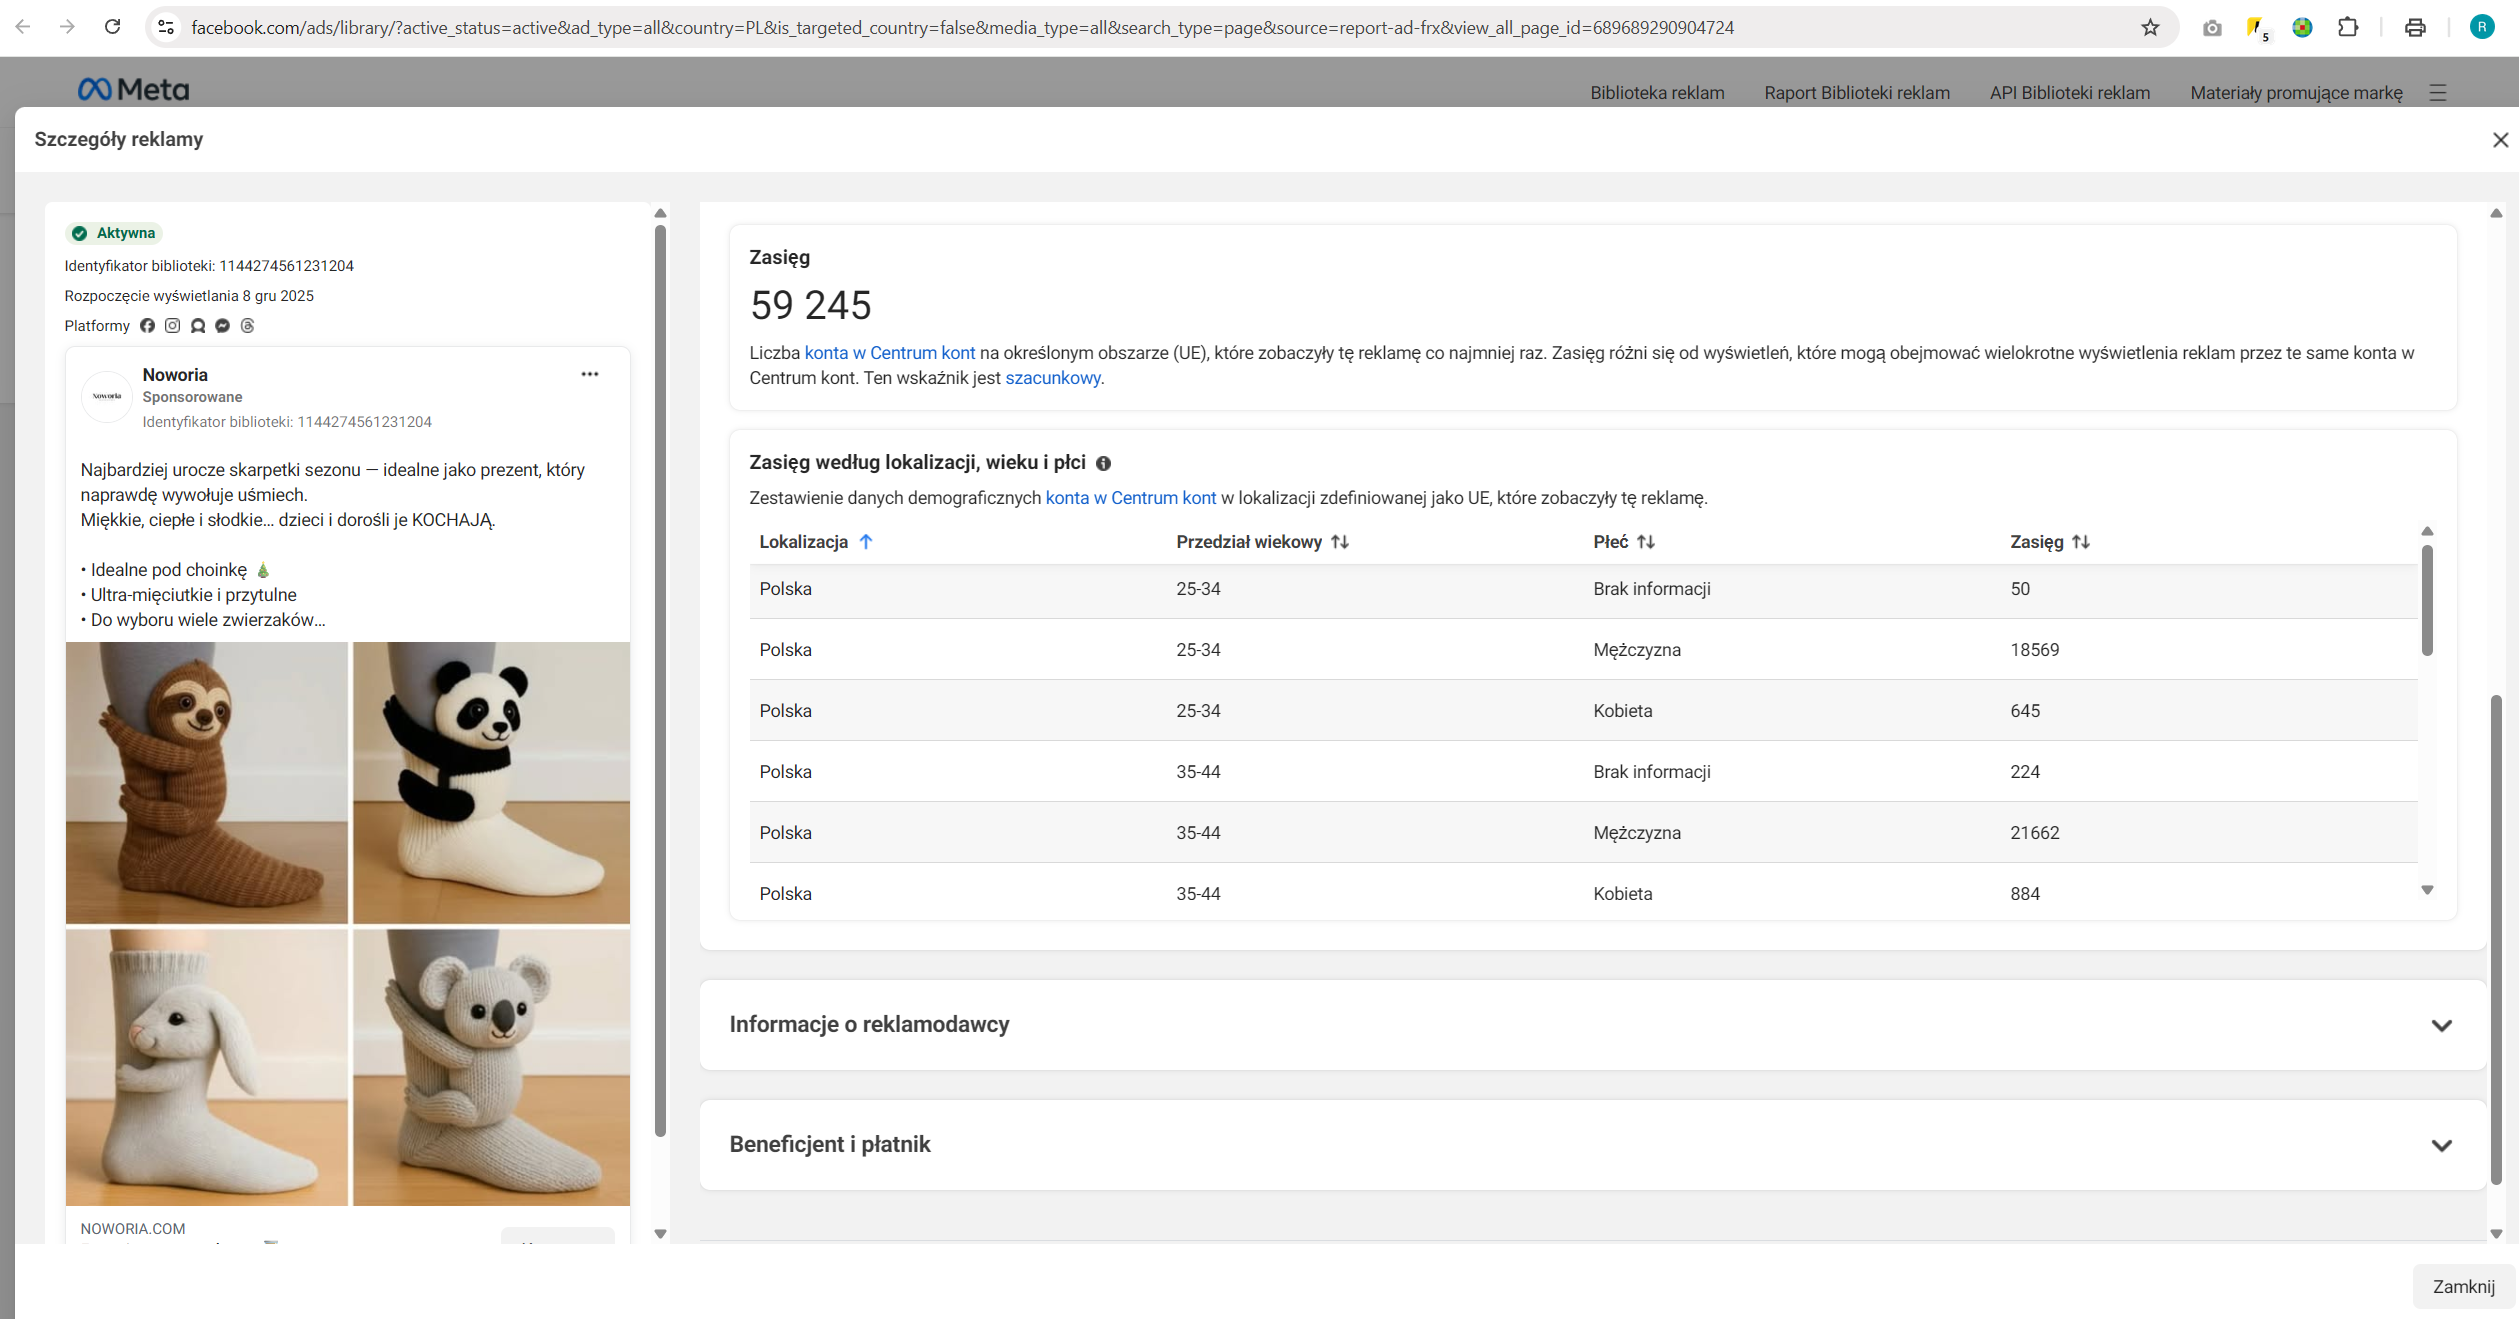This screenshot has width=2519, height=1319.
Task: Click the sloth socks image thumbnail
Action: coord(207,782)
